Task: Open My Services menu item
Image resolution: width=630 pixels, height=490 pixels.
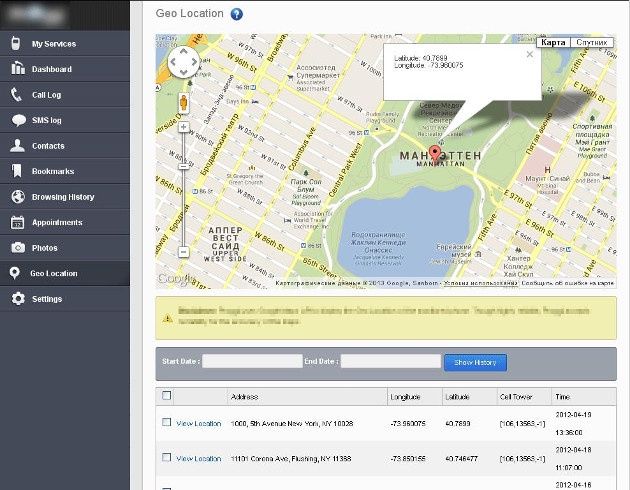Action: pyautogui.click(x=65, y=43)
